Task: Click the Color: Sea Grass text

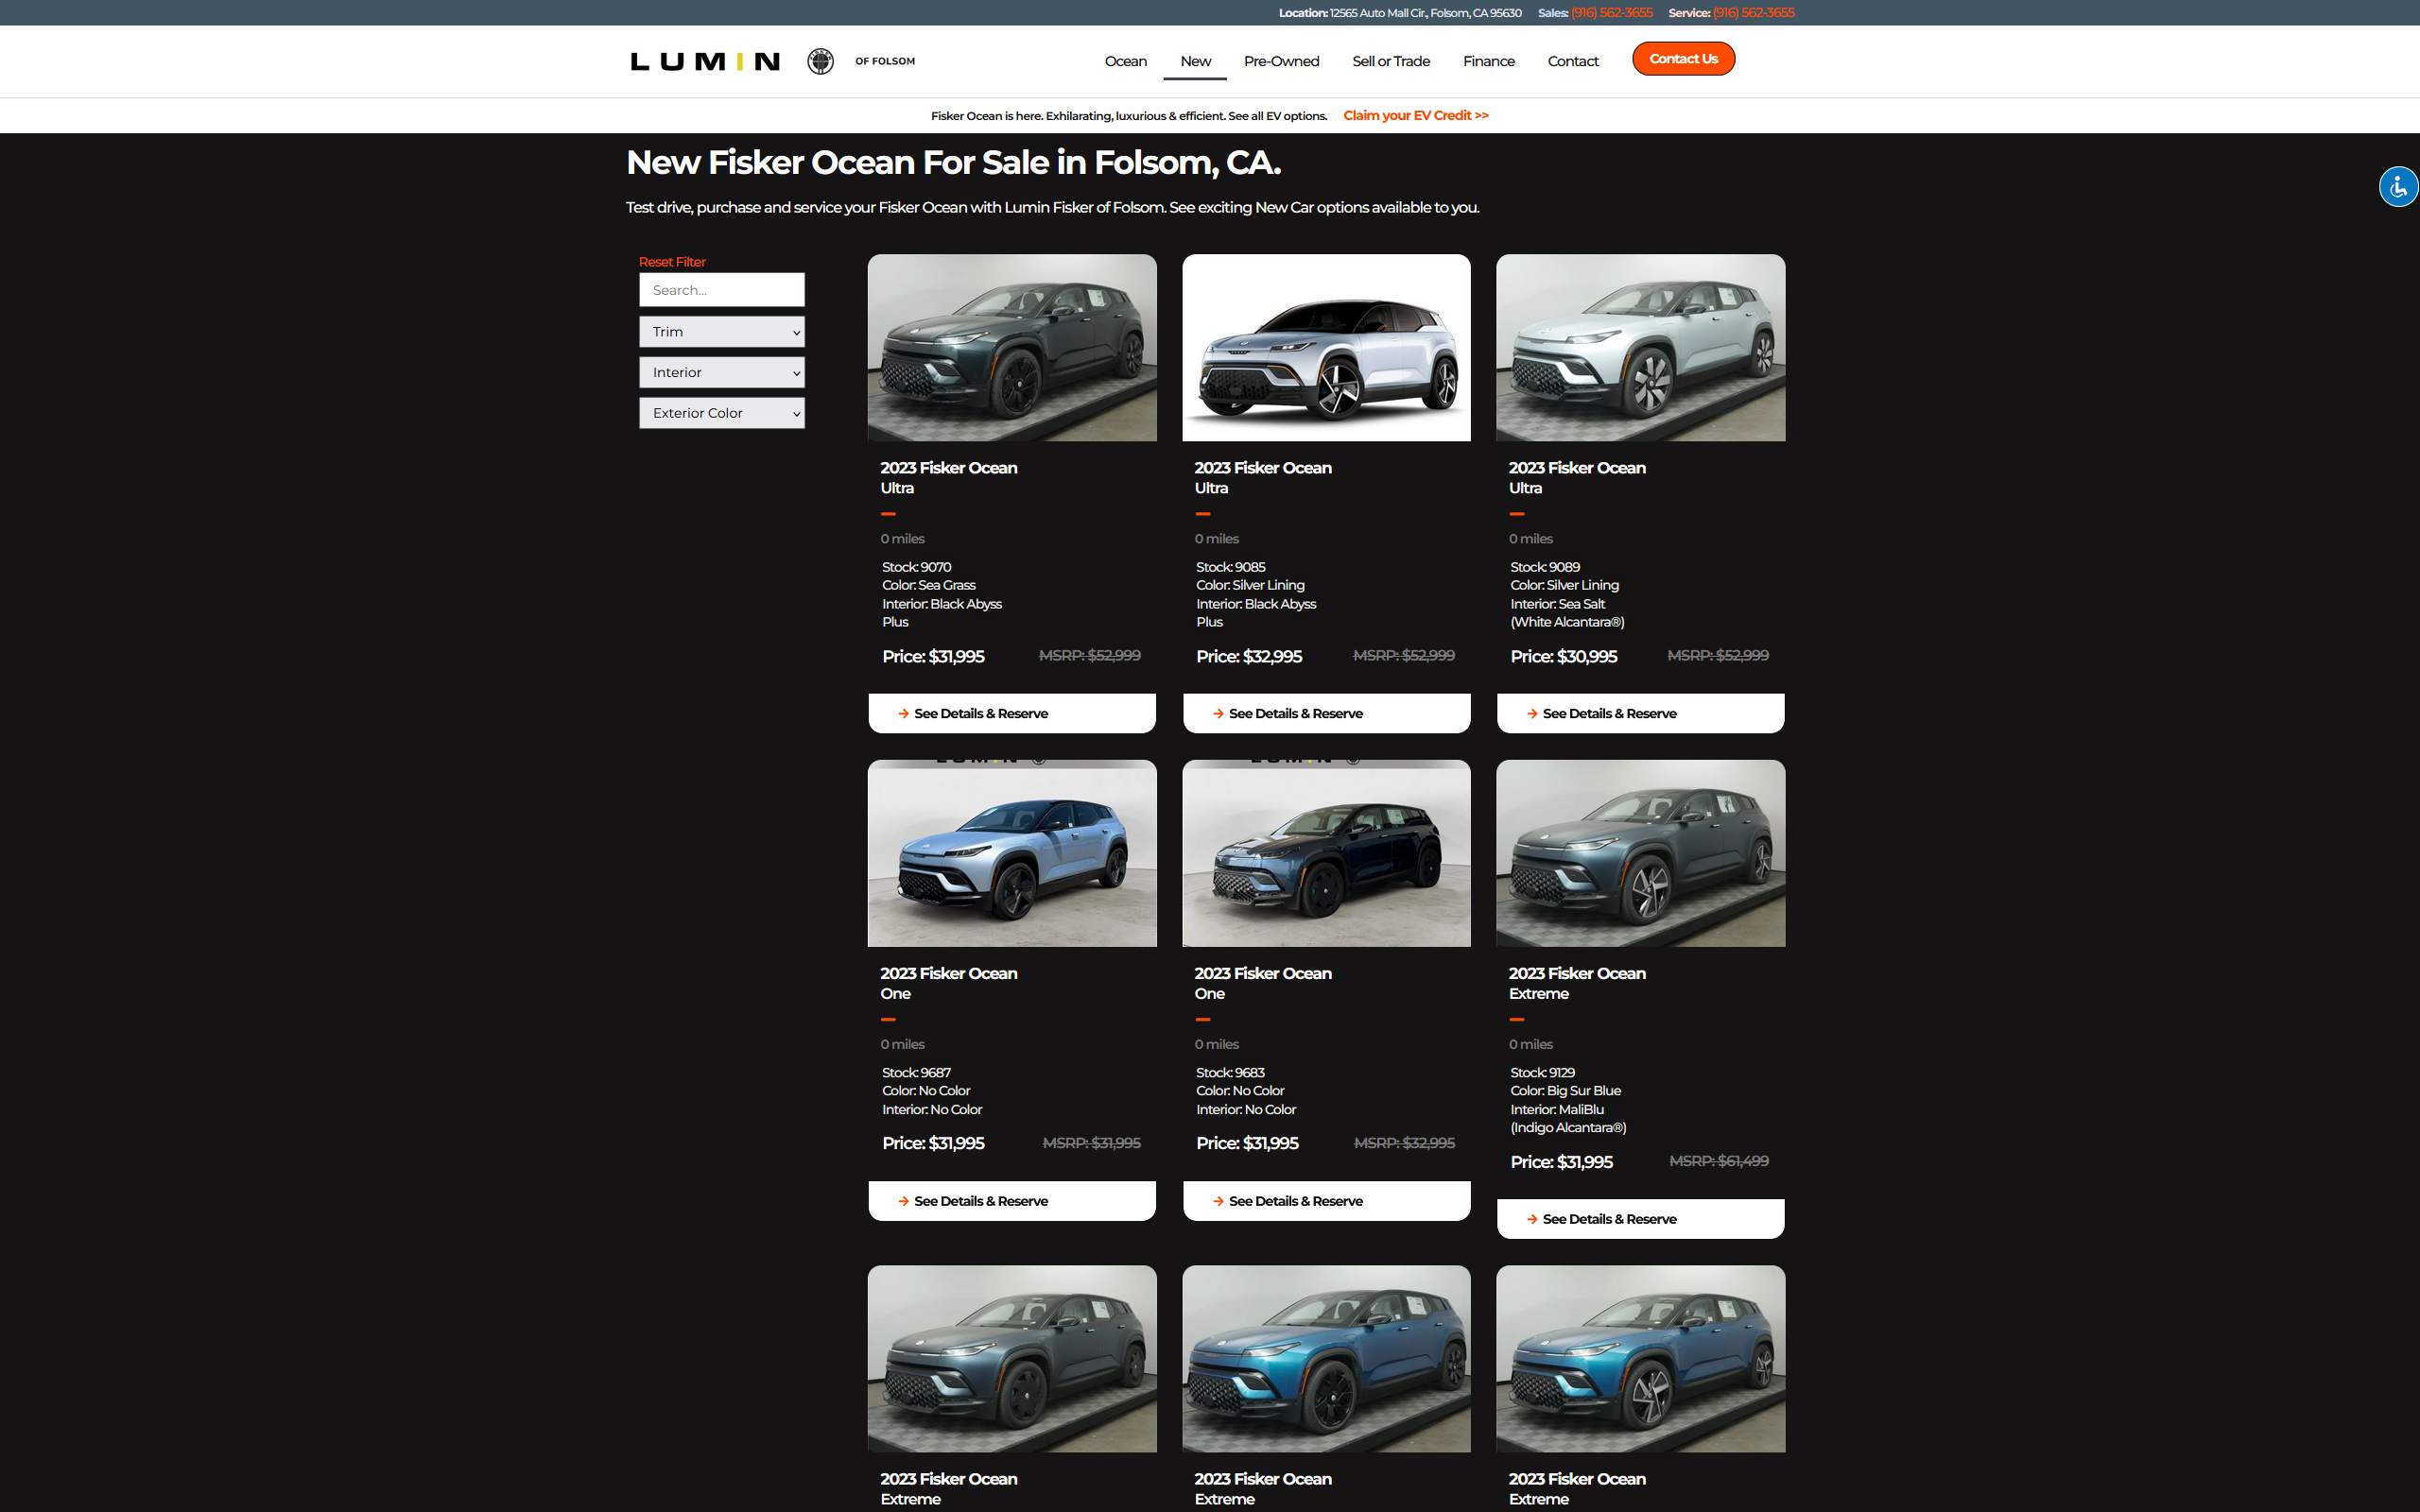Action: [928, 586]
